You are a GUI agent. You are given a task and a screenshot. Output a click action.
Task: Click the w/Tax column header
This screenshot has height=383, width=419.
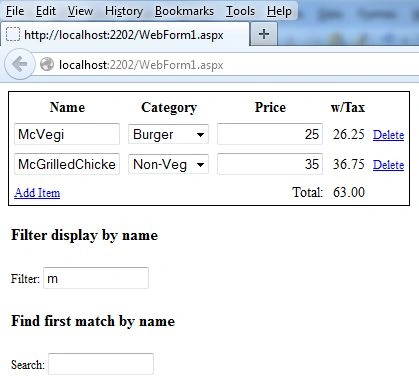coord(348,107)
